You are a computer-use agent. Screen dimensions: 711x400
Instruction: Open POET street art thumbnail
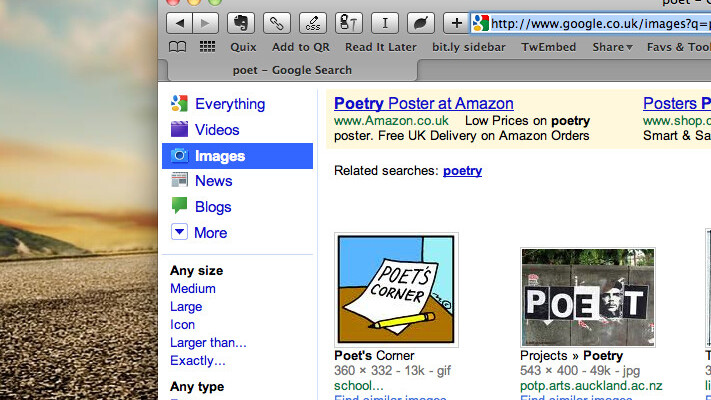click(x=588, y=297)
